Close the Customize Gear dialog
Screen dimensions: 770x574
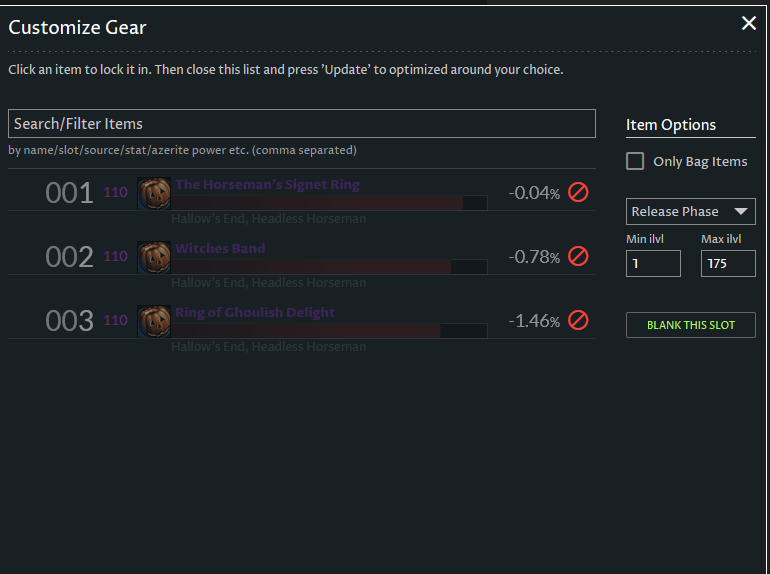point(748,23)
